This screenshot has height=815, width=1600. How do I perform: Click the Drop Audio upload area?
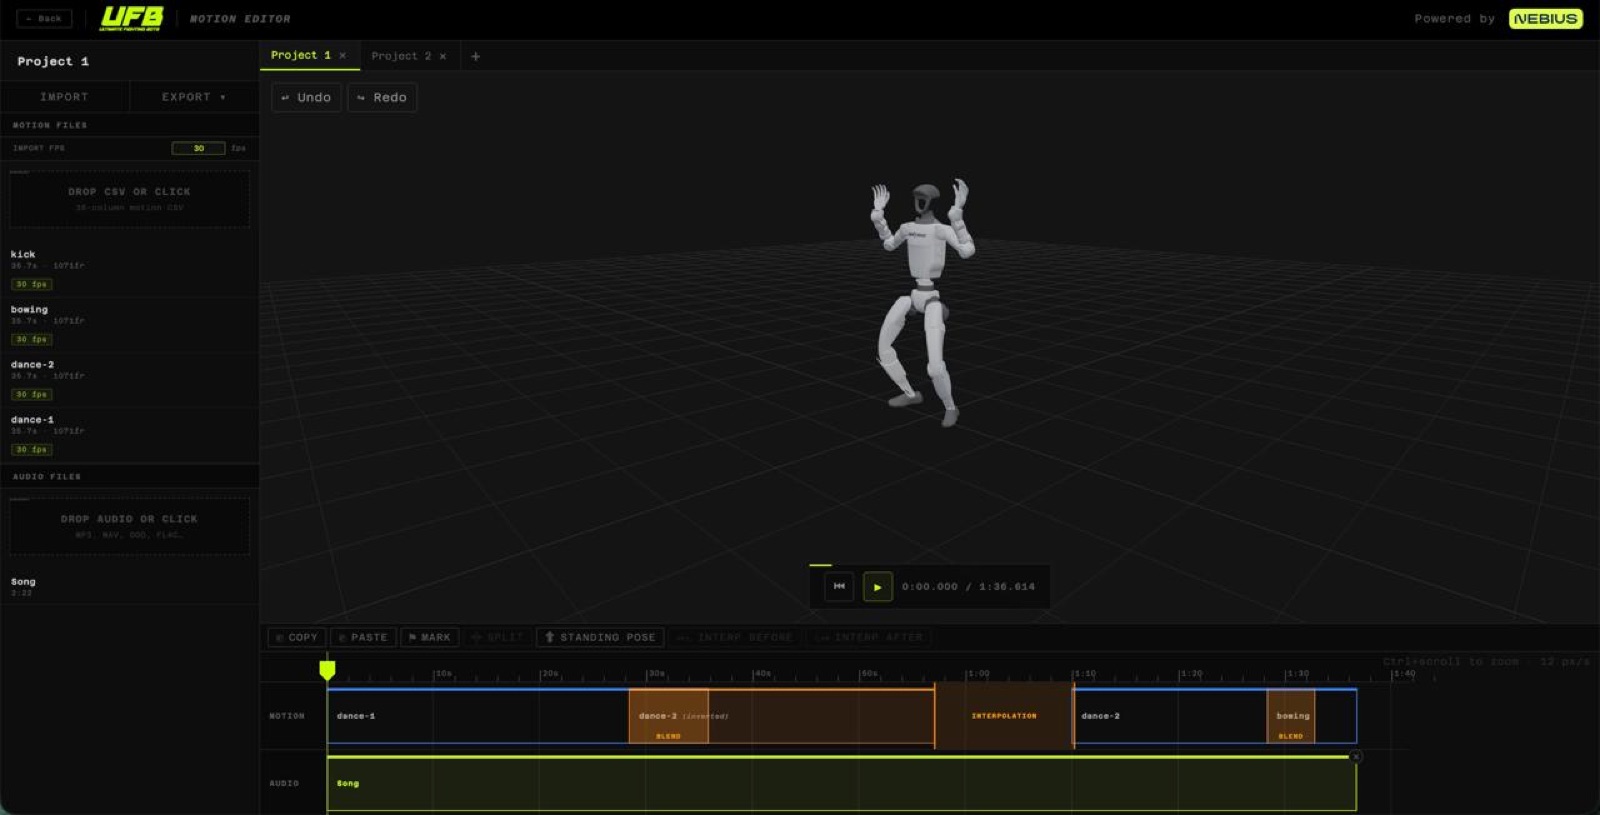click(x=129, y=526)
